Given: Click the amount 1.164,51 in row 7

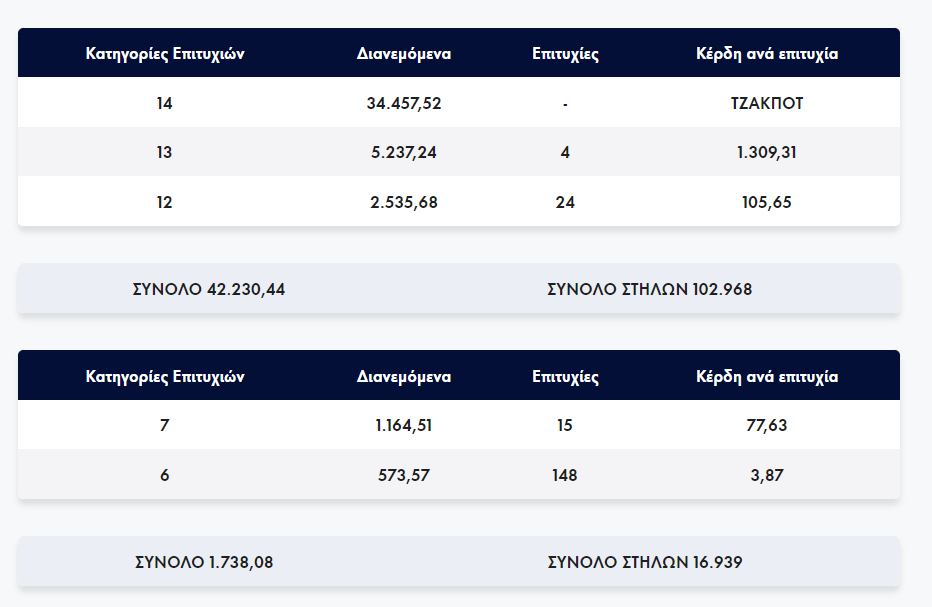Looking at the screenshot, I should point(404,425).
